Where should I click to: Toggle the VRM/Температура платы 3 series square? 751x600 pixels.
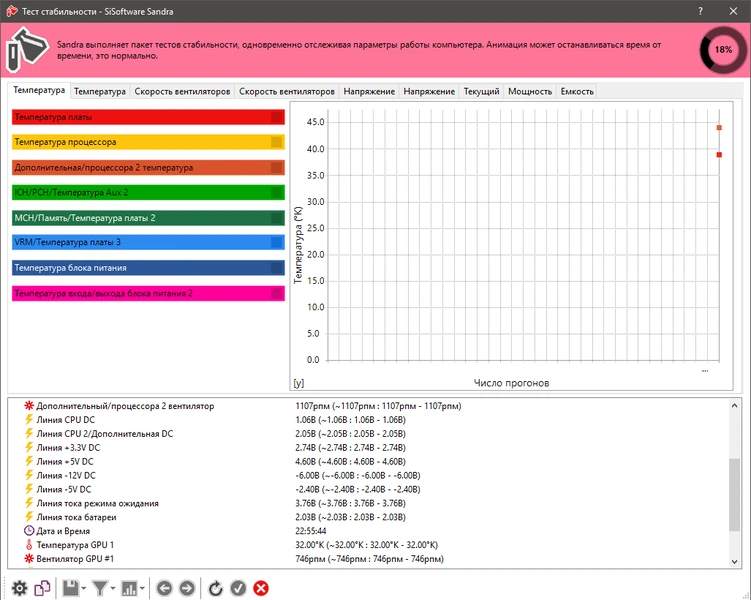point(277,242)
